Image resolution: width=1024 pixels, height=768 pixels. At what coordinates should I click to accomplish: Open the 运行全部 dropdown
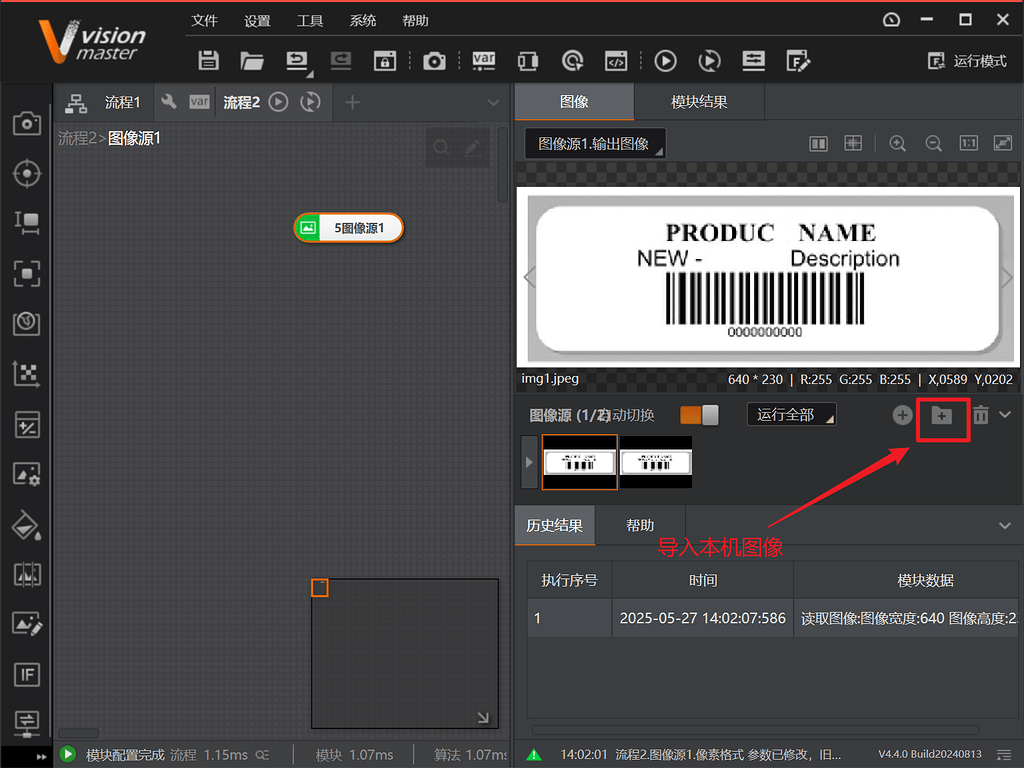791,414
